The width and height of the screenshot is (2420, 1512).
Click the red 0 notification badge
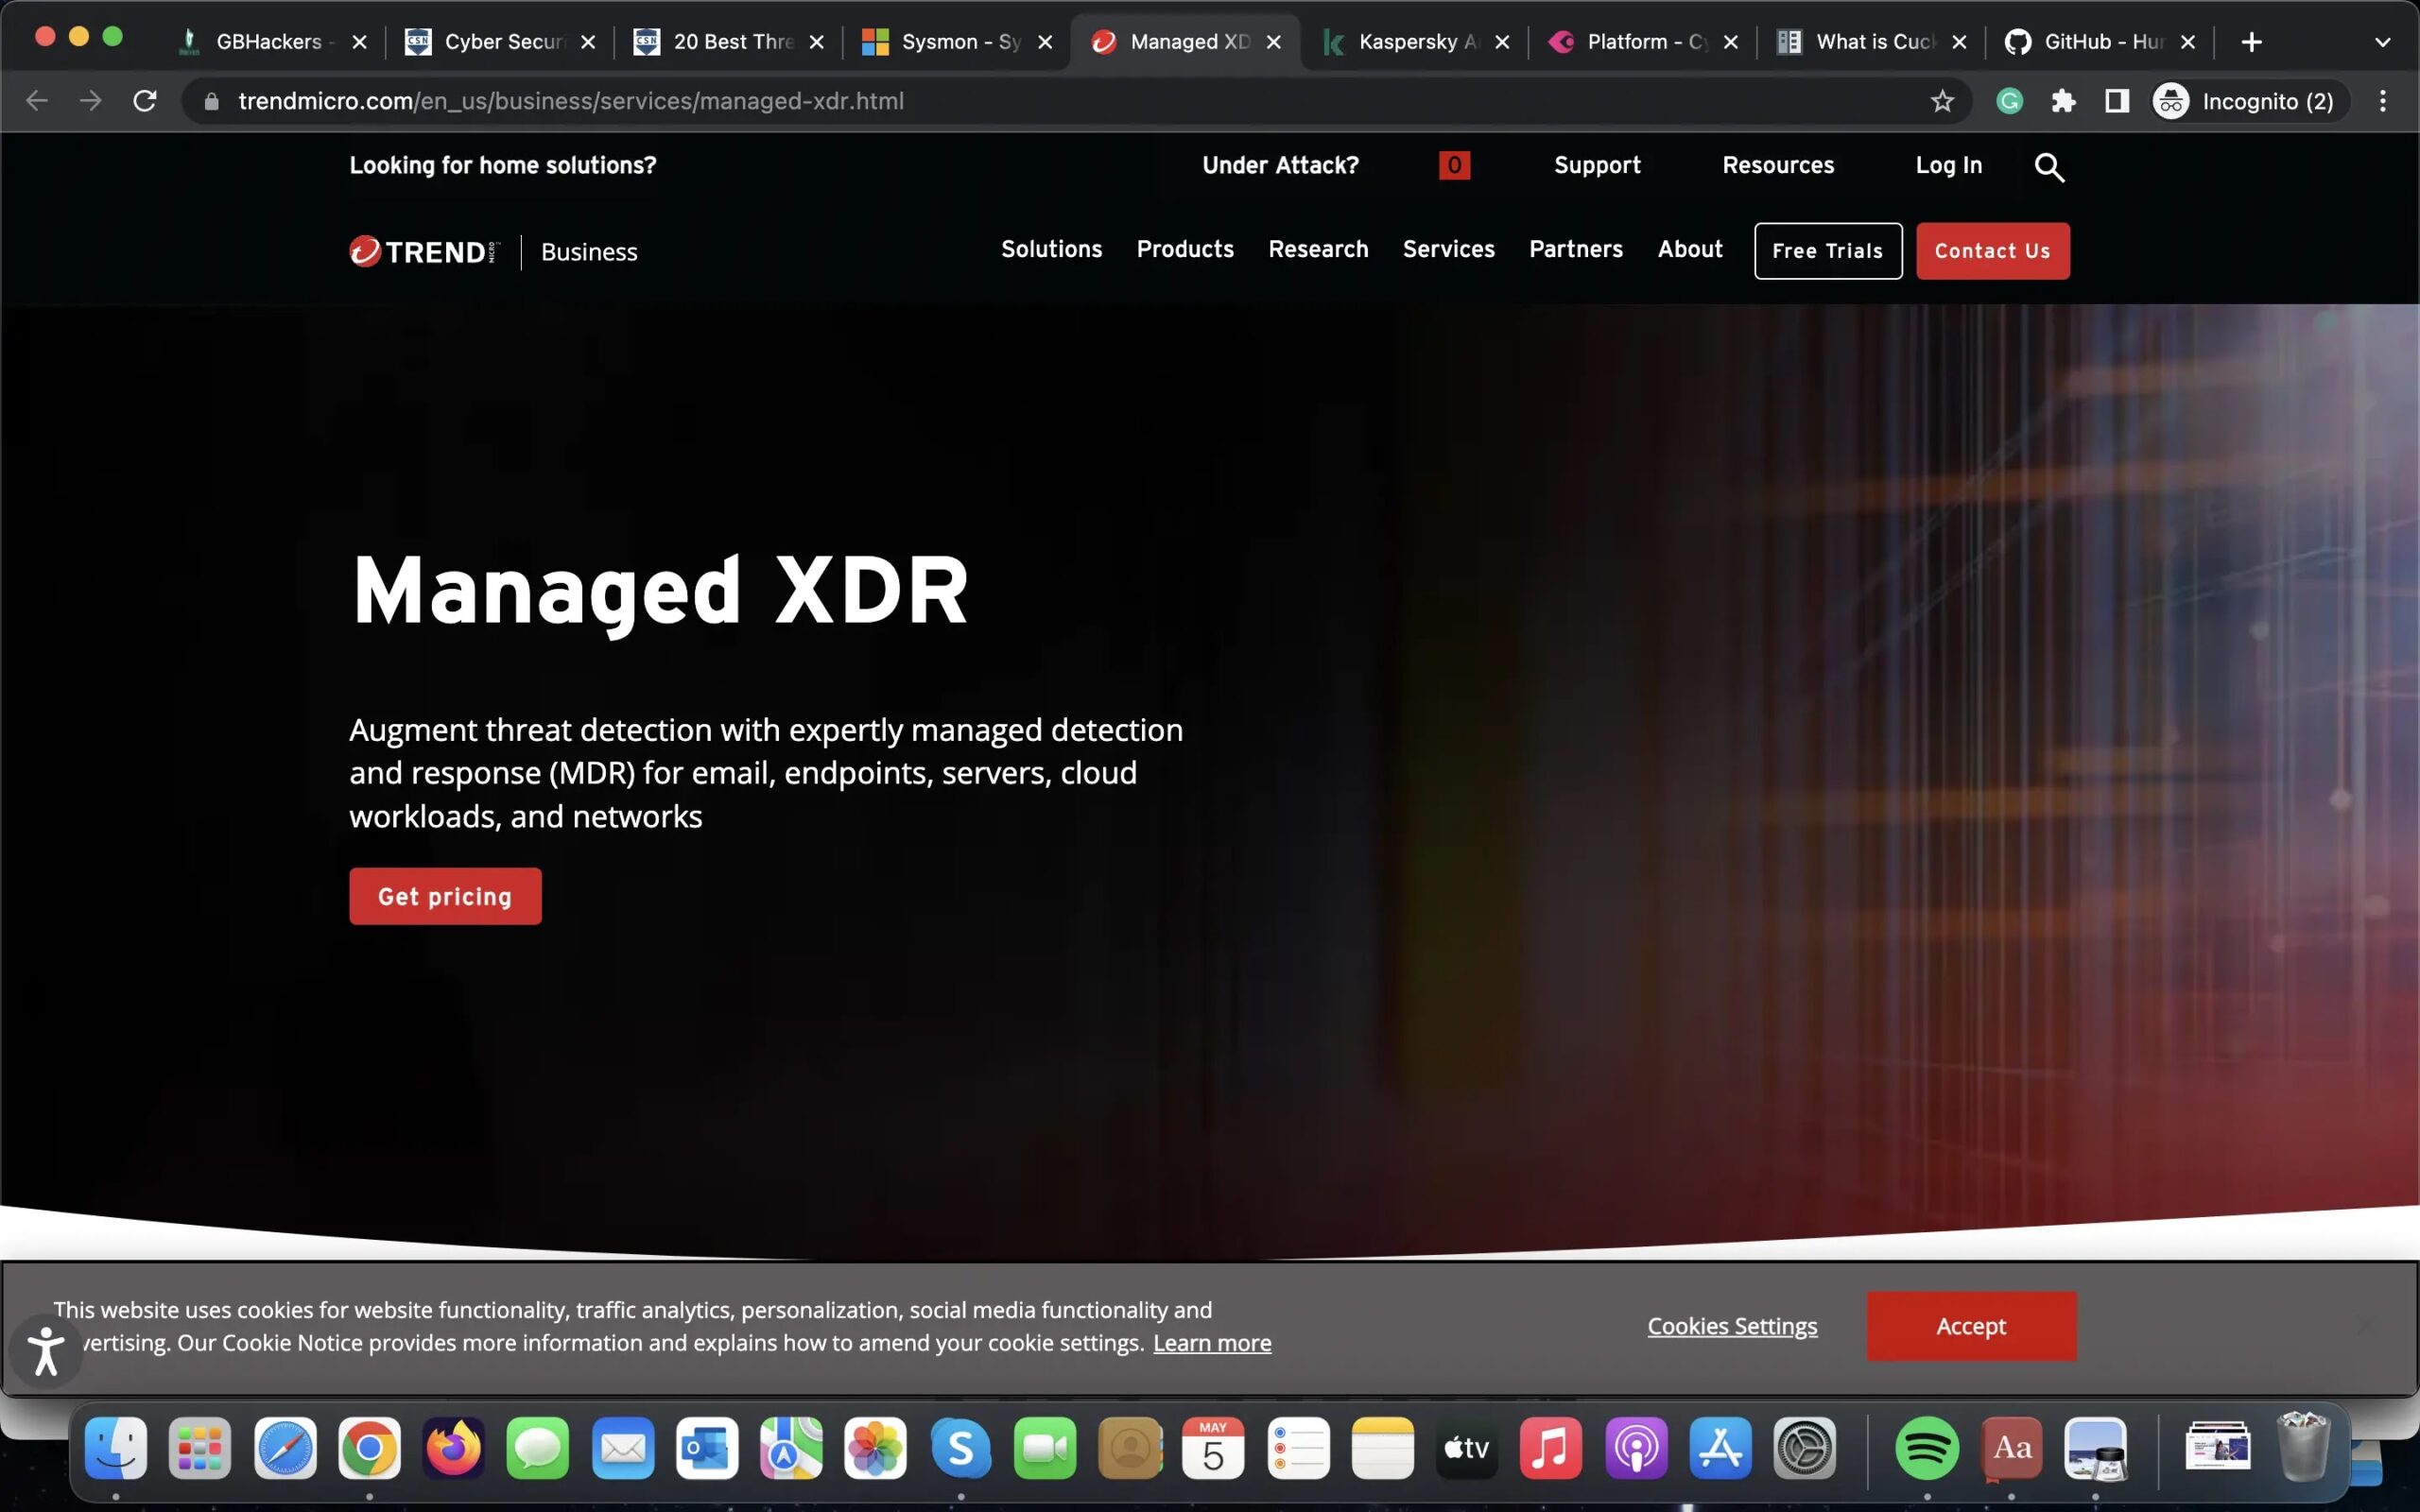pyautogui.click(x=1454, y=165)
